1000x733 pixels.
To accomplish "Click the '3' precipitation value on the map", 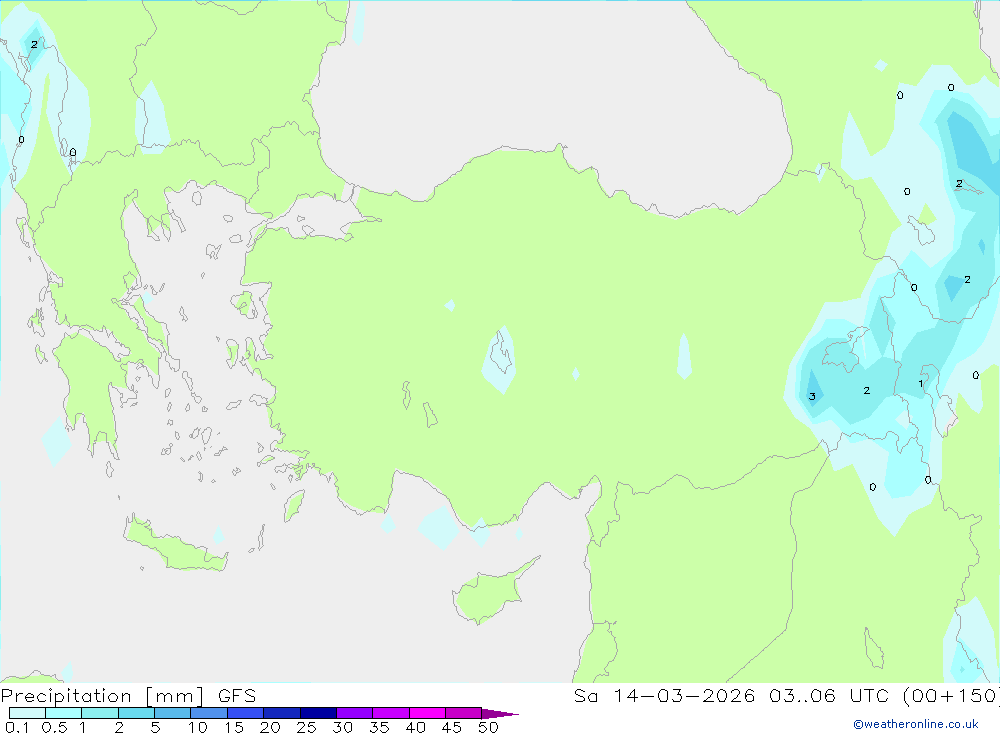I will click(x=812, y=396).
